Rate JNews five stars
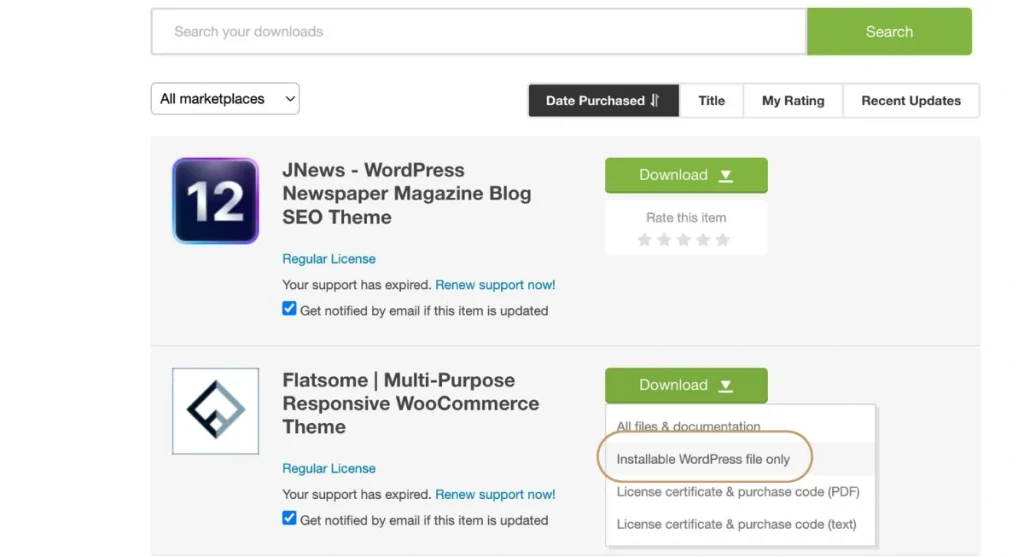Screen dimensions: 1024x557 point(722,240)
